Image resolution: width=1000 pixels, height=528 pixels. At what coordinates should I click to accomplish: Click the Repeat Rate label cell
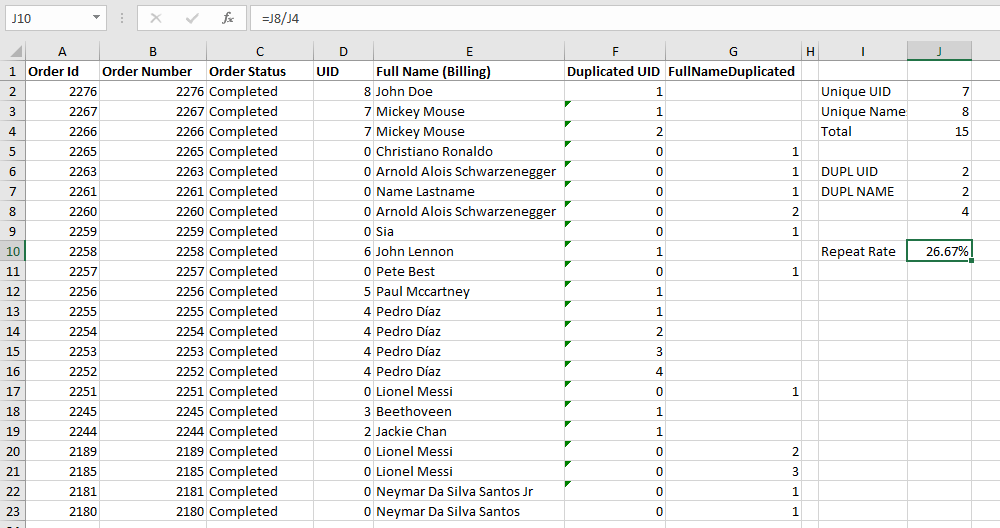tap(863, 251)
